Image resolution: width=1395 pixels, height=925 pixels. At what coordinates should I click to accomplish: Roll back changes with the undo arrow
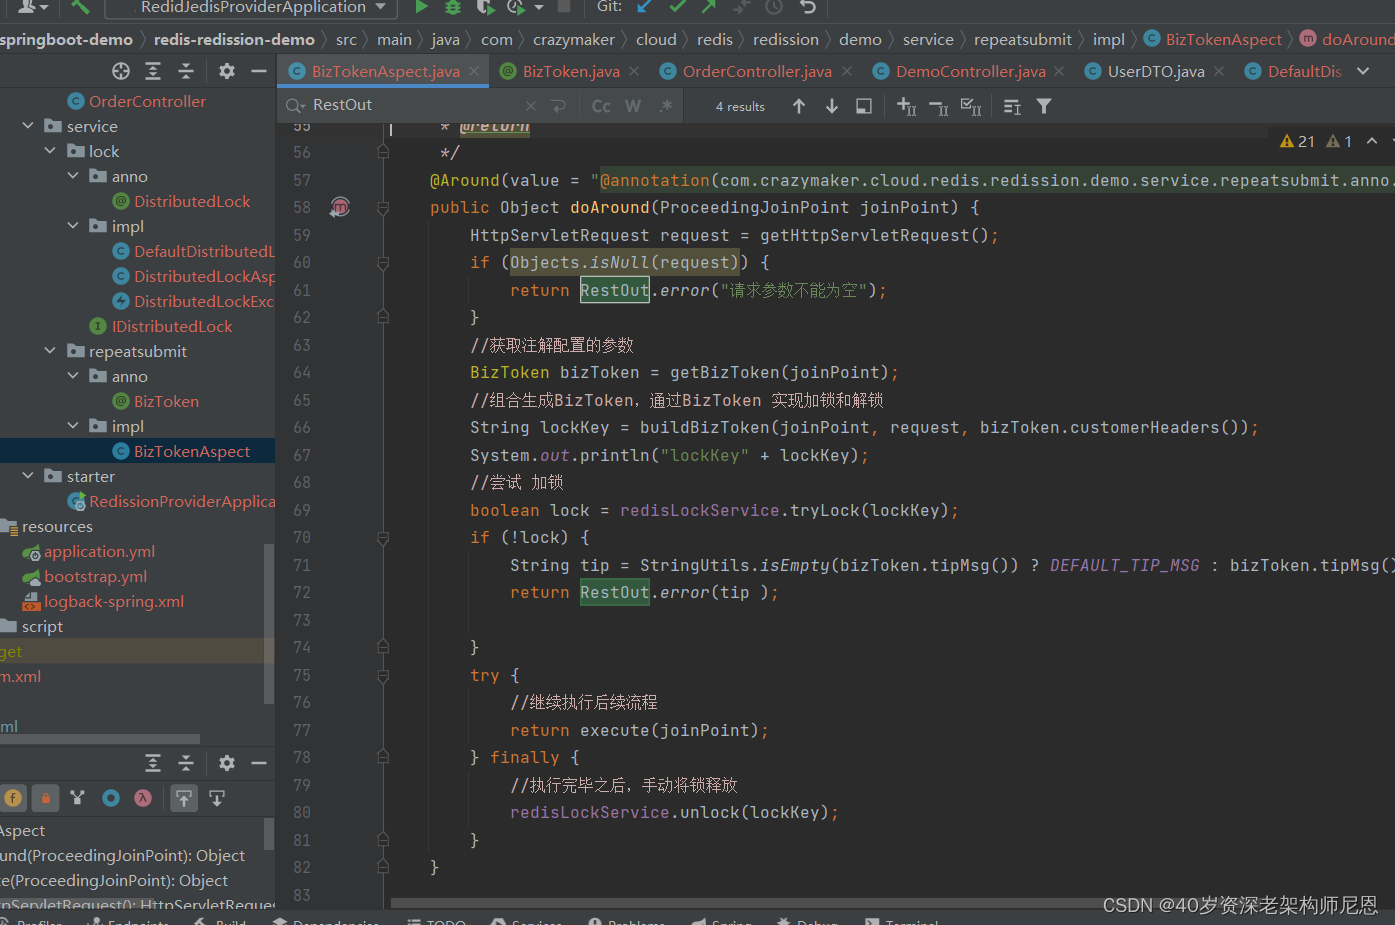[x=807, y=7]
